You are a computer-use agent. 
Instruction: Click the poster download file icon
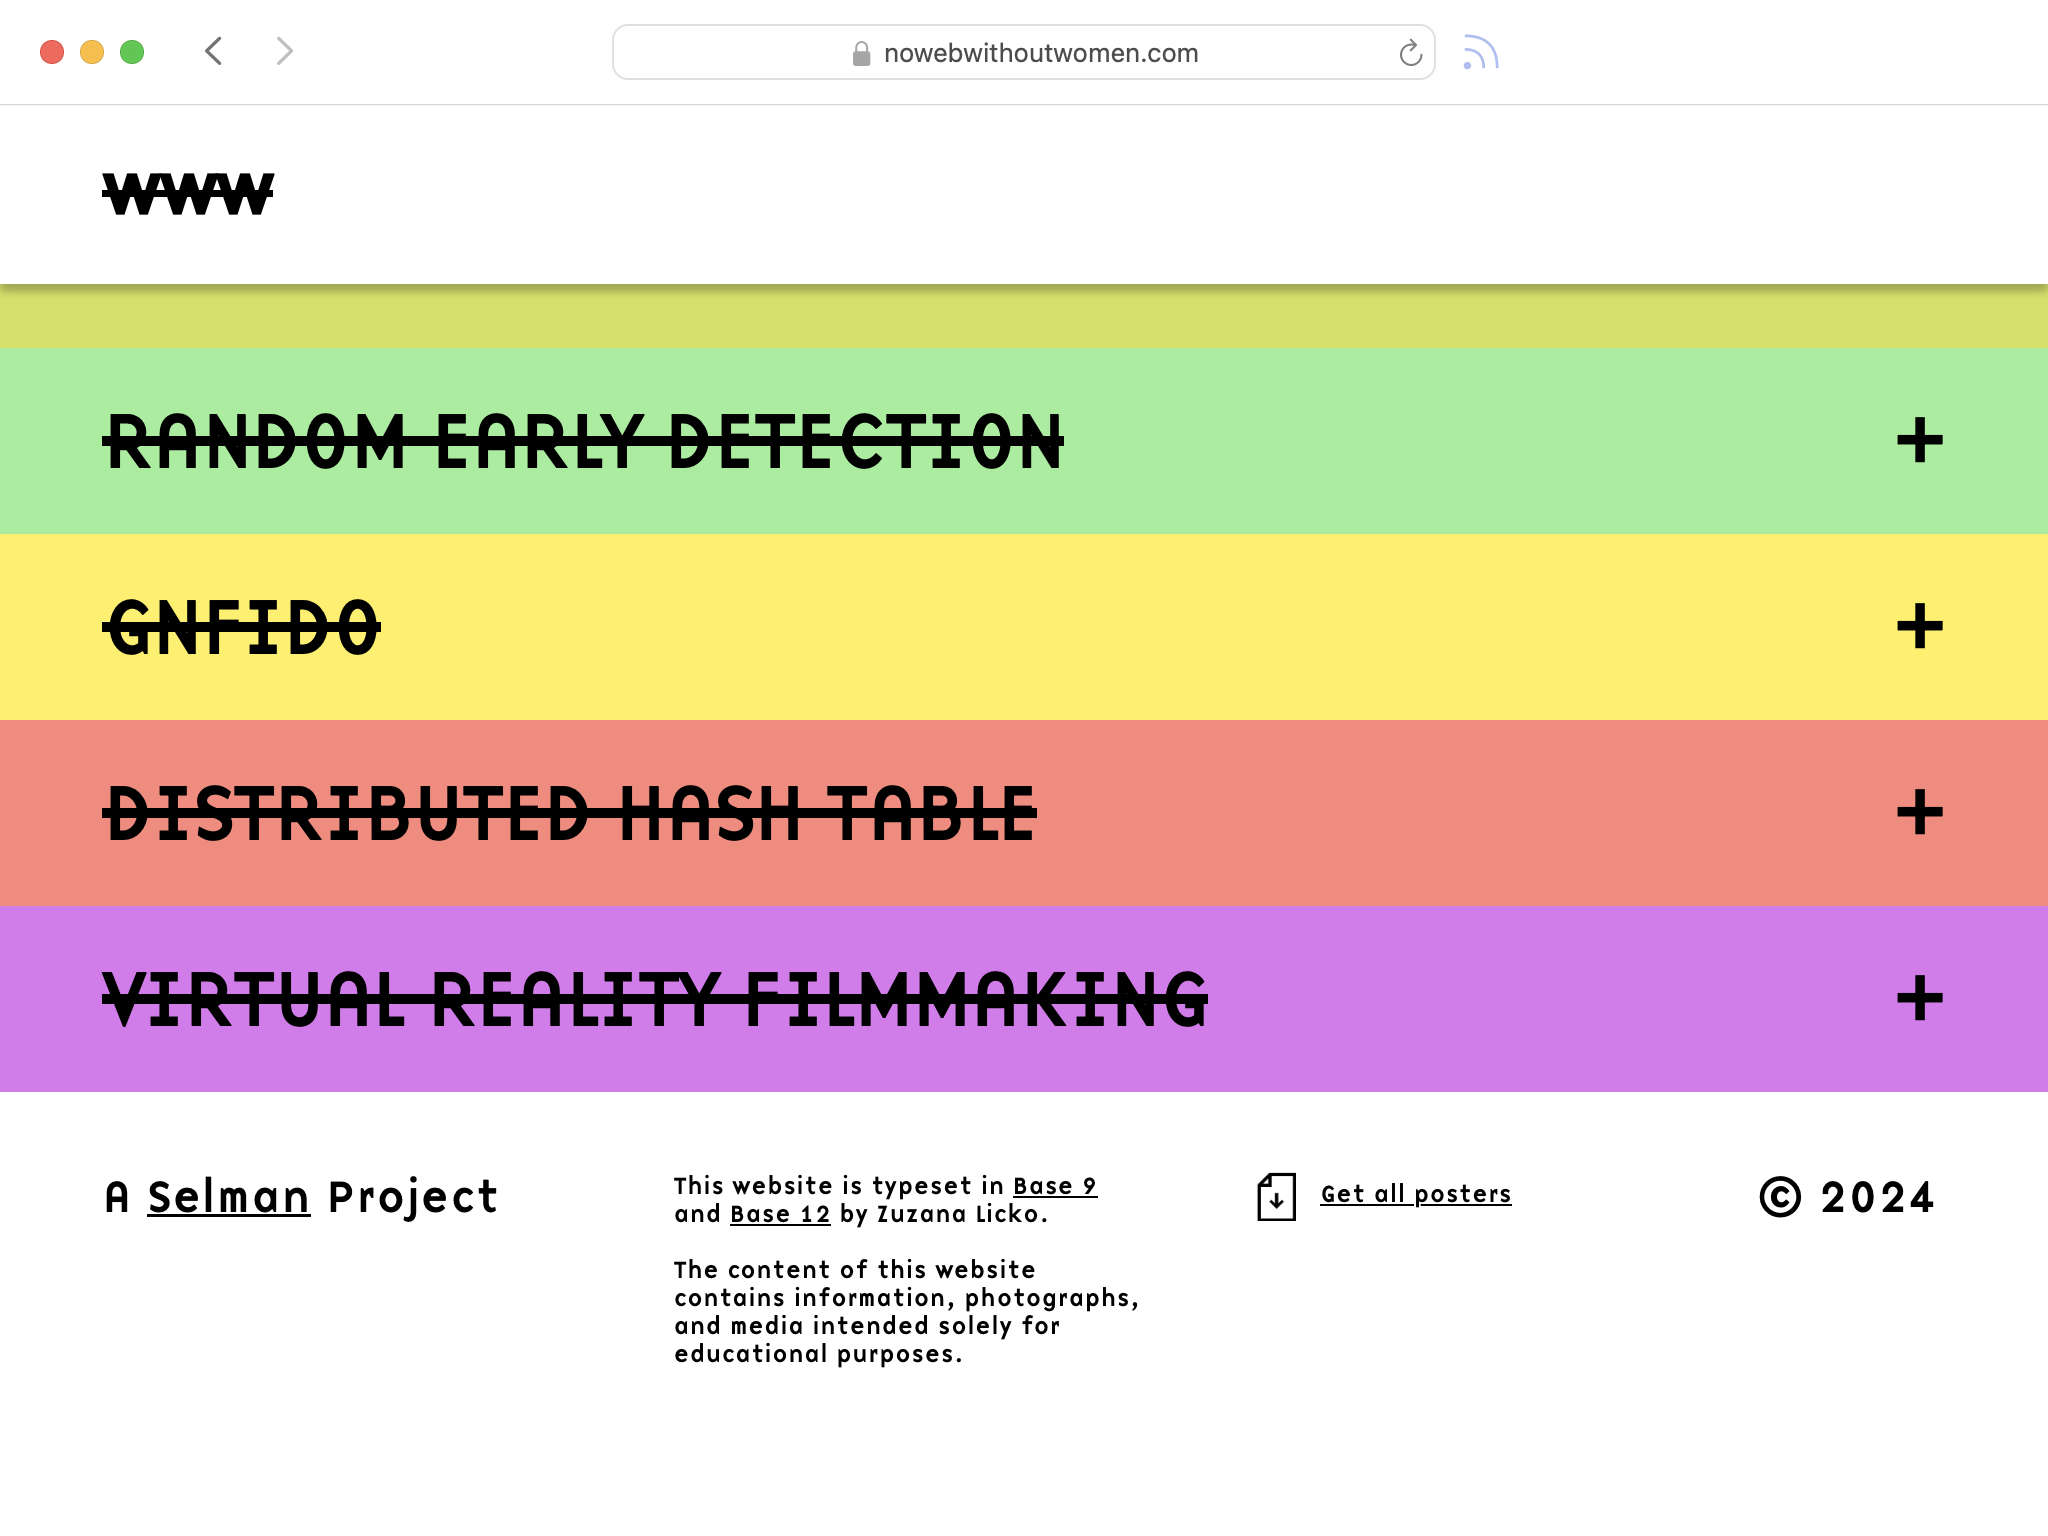pyautogui.click(x=1276, y=1196)
